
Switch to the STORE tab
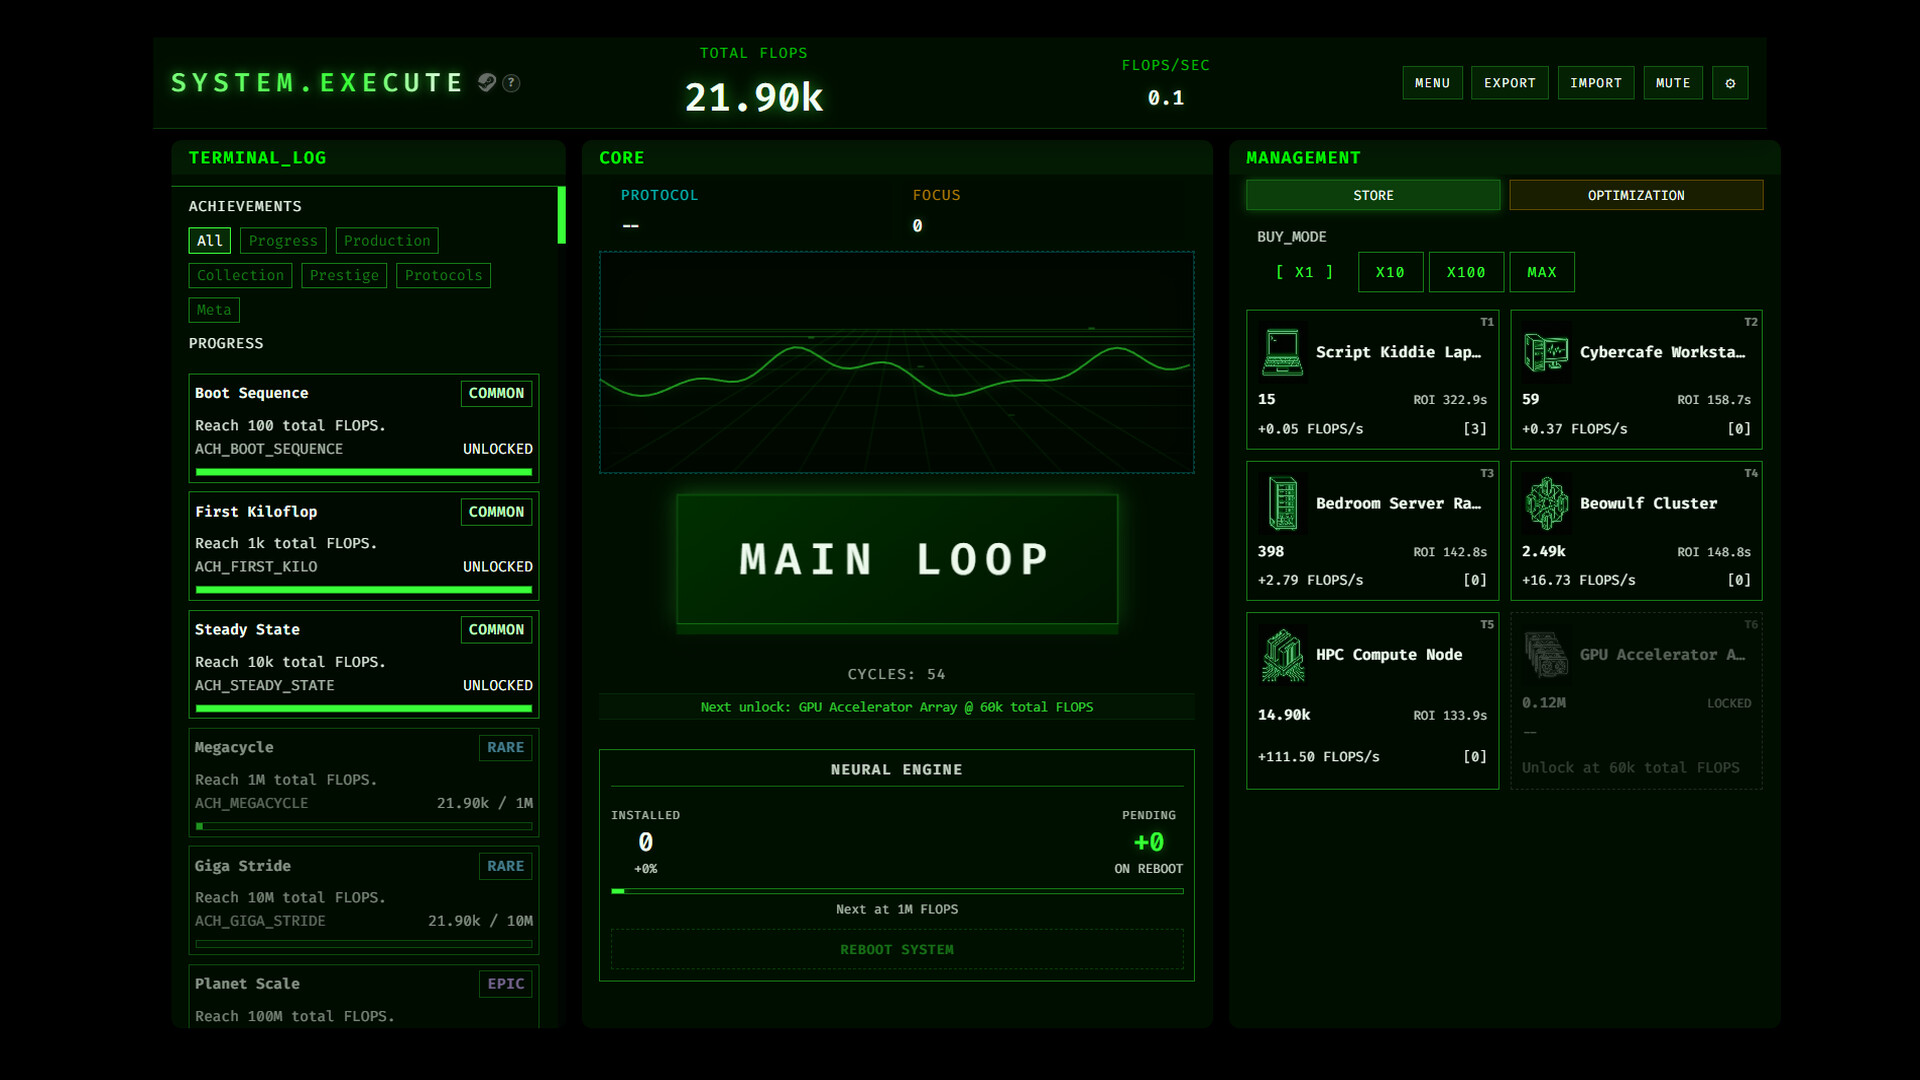(x=1372, y=195)
